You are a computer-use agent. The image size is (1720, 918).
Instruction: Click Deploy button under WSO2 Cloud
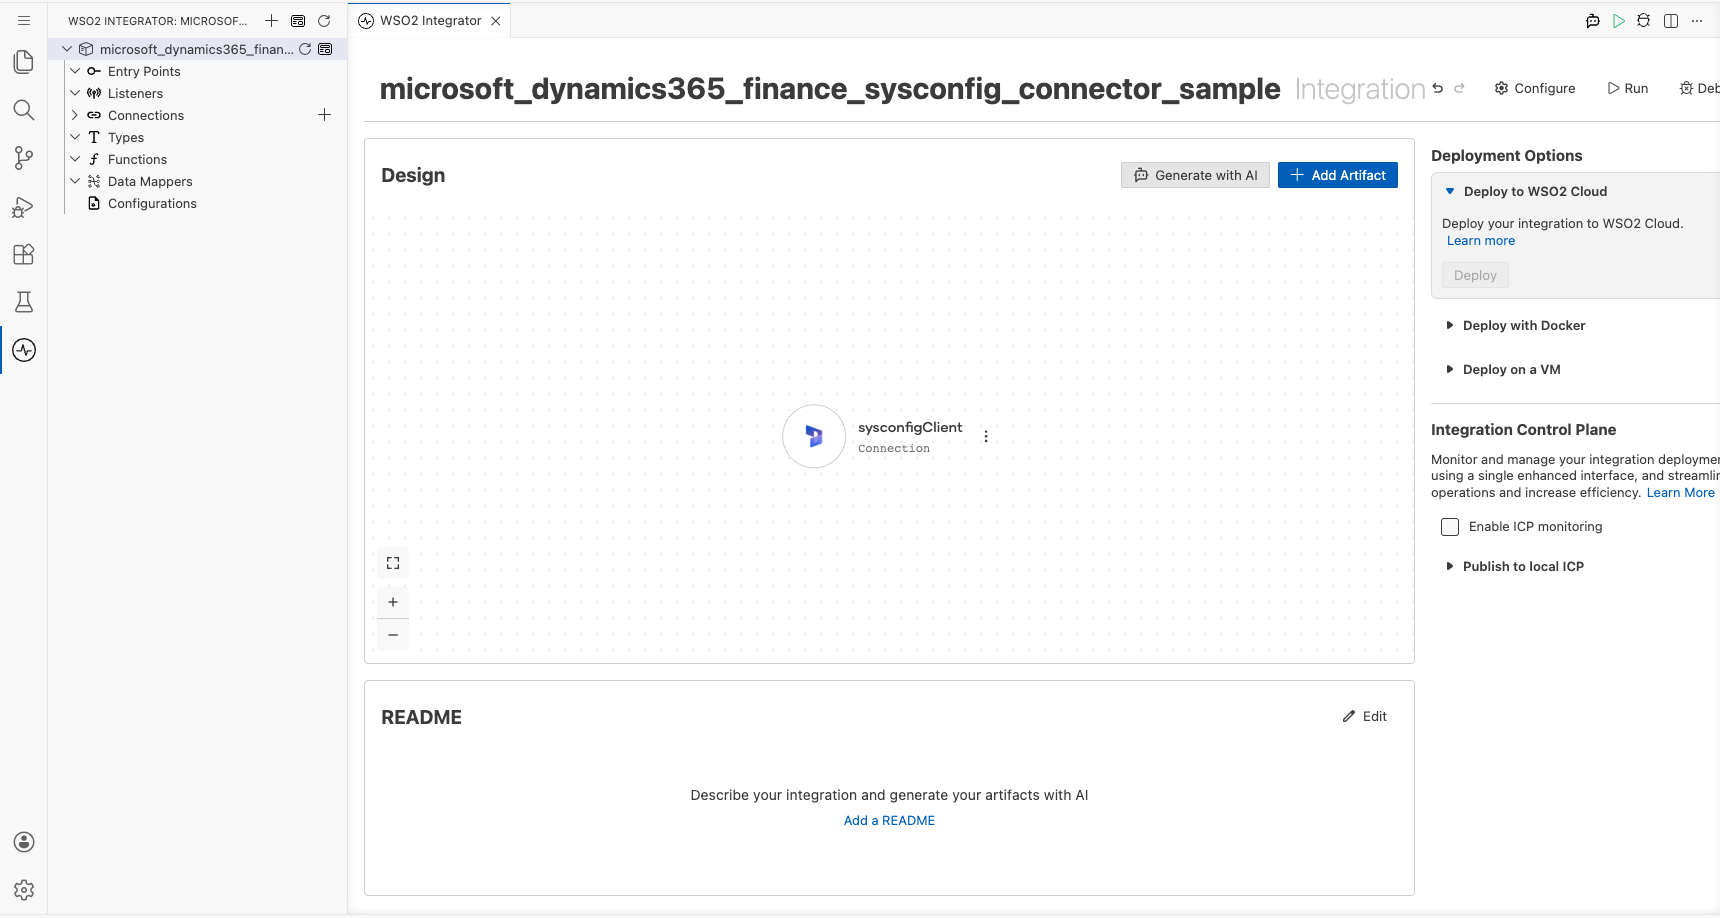1475,275
